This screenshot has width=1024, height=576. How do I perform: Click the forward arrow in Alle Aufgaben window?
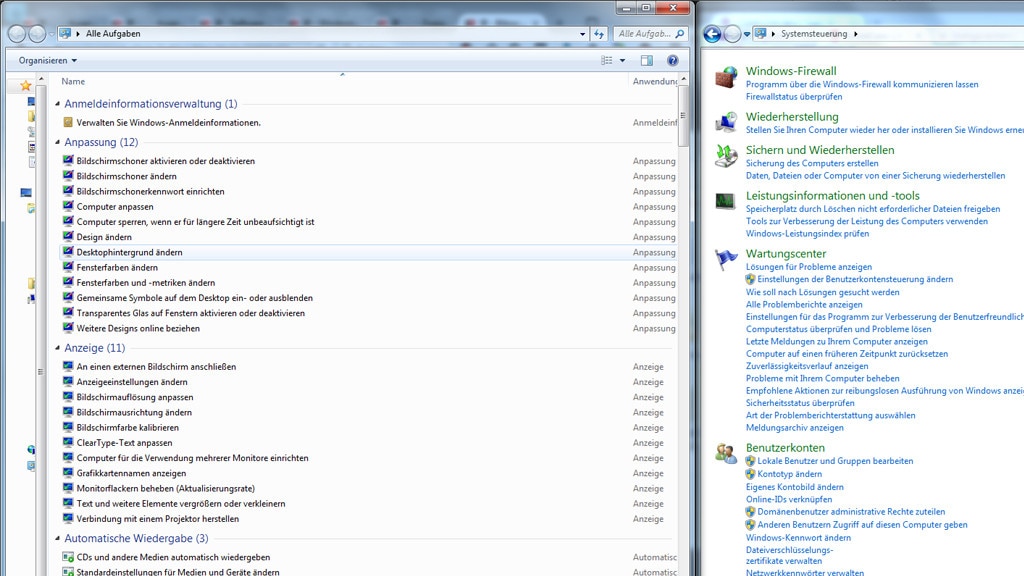pos(37,34)
